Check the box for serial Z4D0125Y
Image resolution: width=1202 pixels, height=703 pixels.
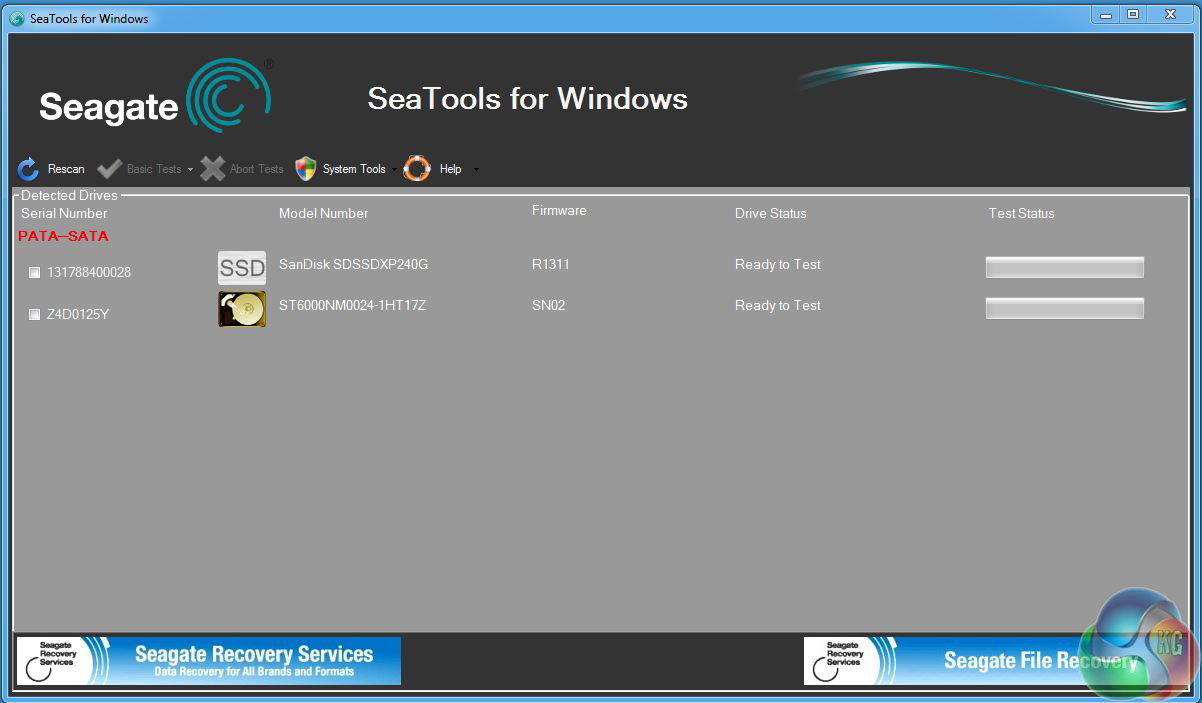point(35,314)
